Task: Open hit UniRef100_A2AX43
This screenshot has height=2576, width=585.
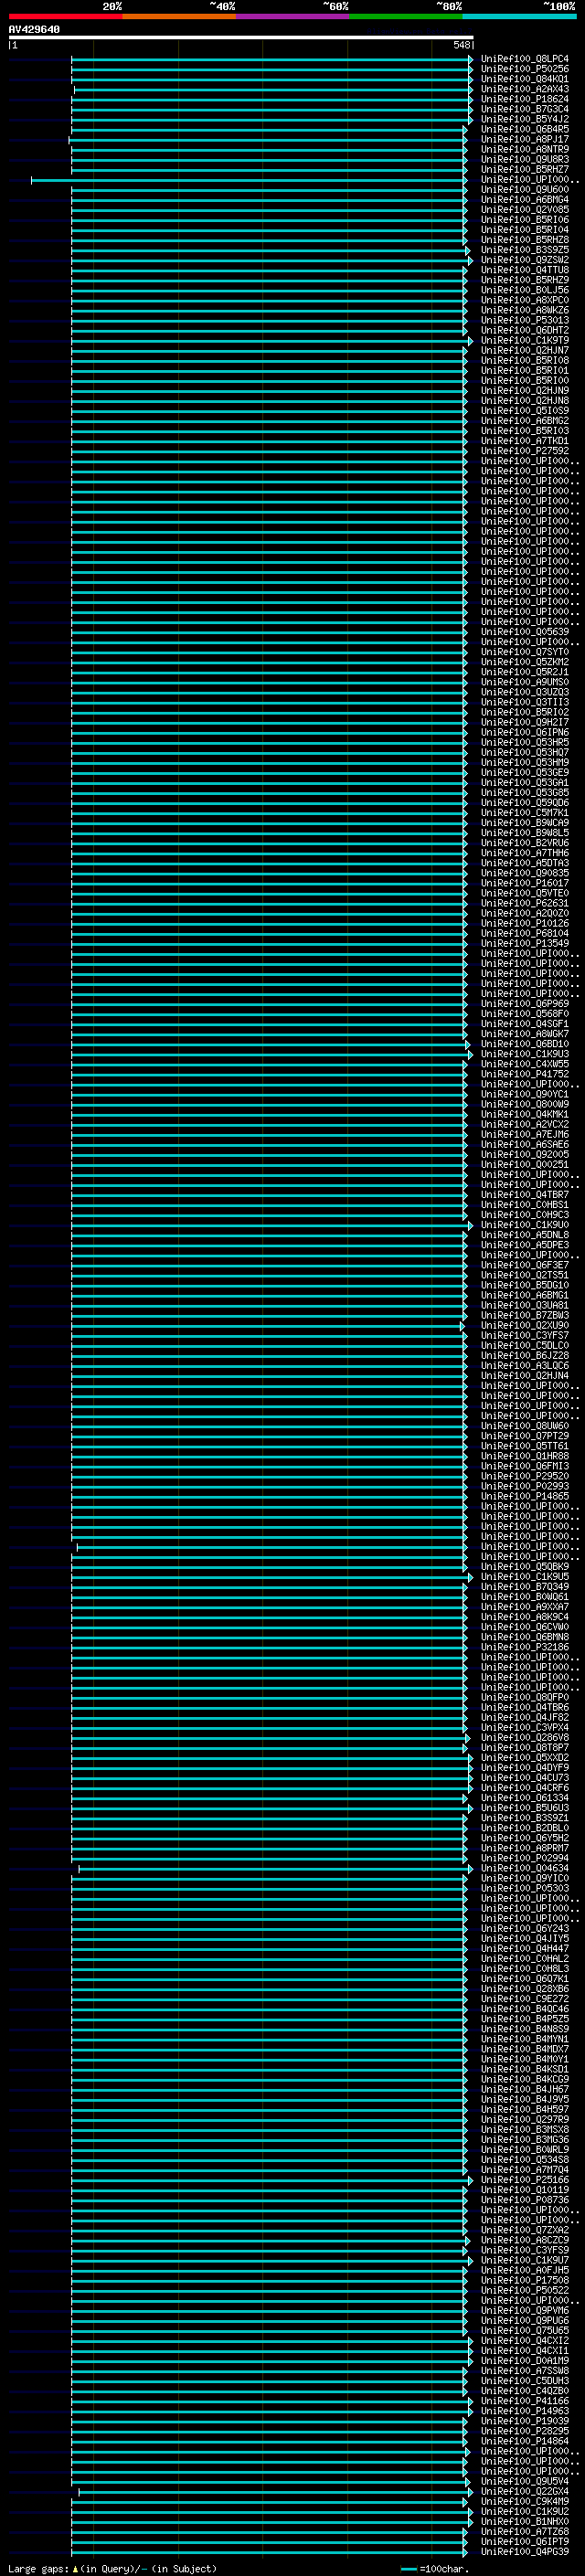Action: coord(524,89)
